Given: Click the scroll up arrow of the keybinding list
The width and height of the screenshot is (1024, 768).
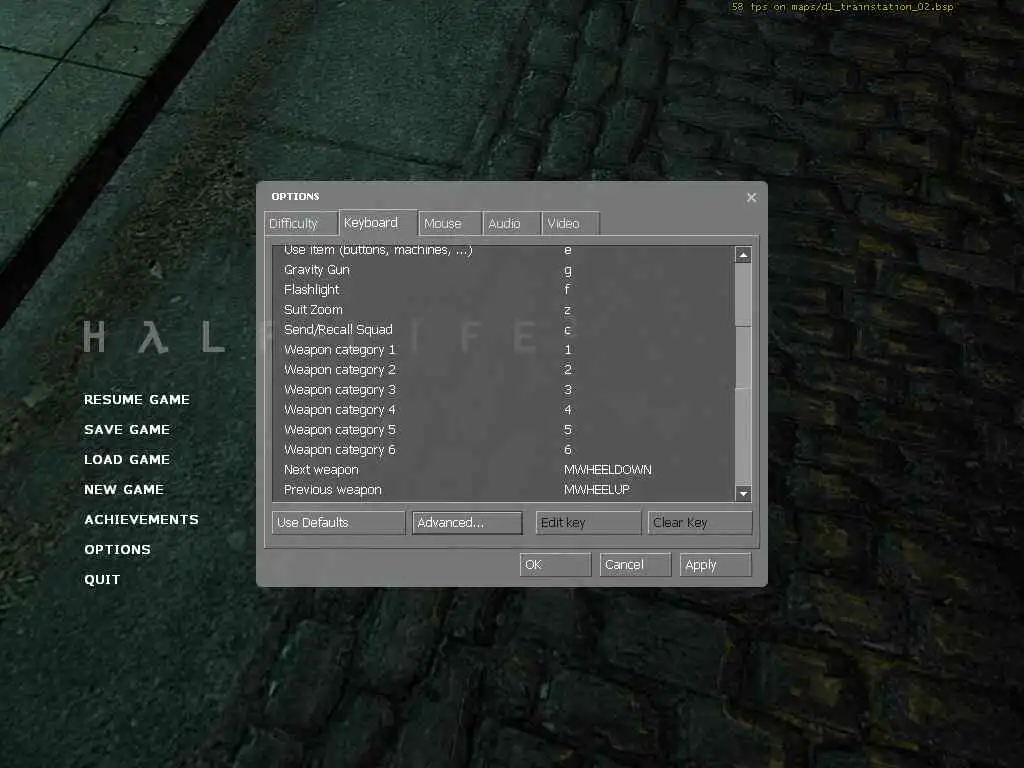Looking at the screenshot, I should 743,255.
